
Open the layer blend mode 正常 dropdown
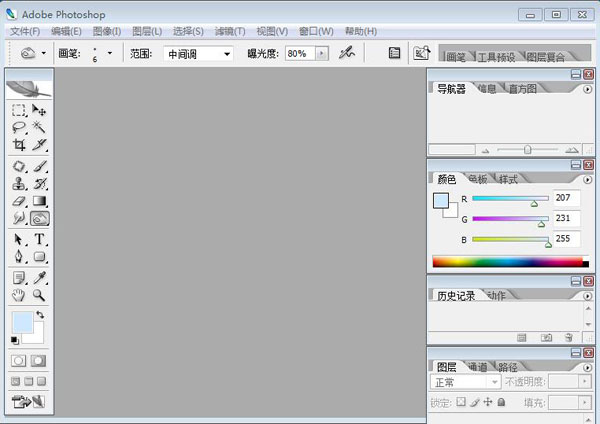465,382
